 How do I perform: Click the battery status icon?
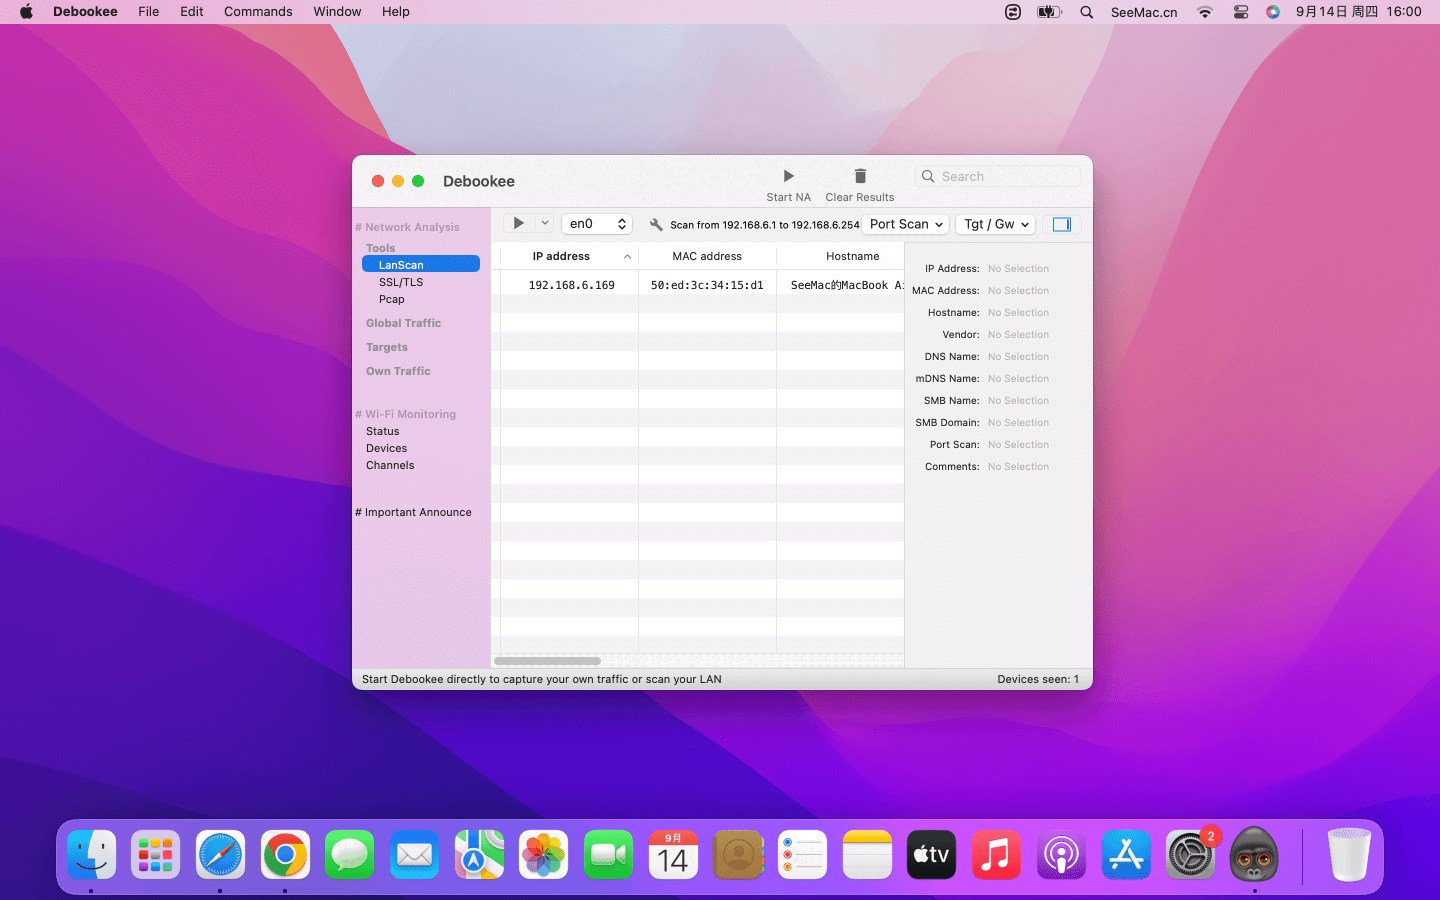[1049, 12]
